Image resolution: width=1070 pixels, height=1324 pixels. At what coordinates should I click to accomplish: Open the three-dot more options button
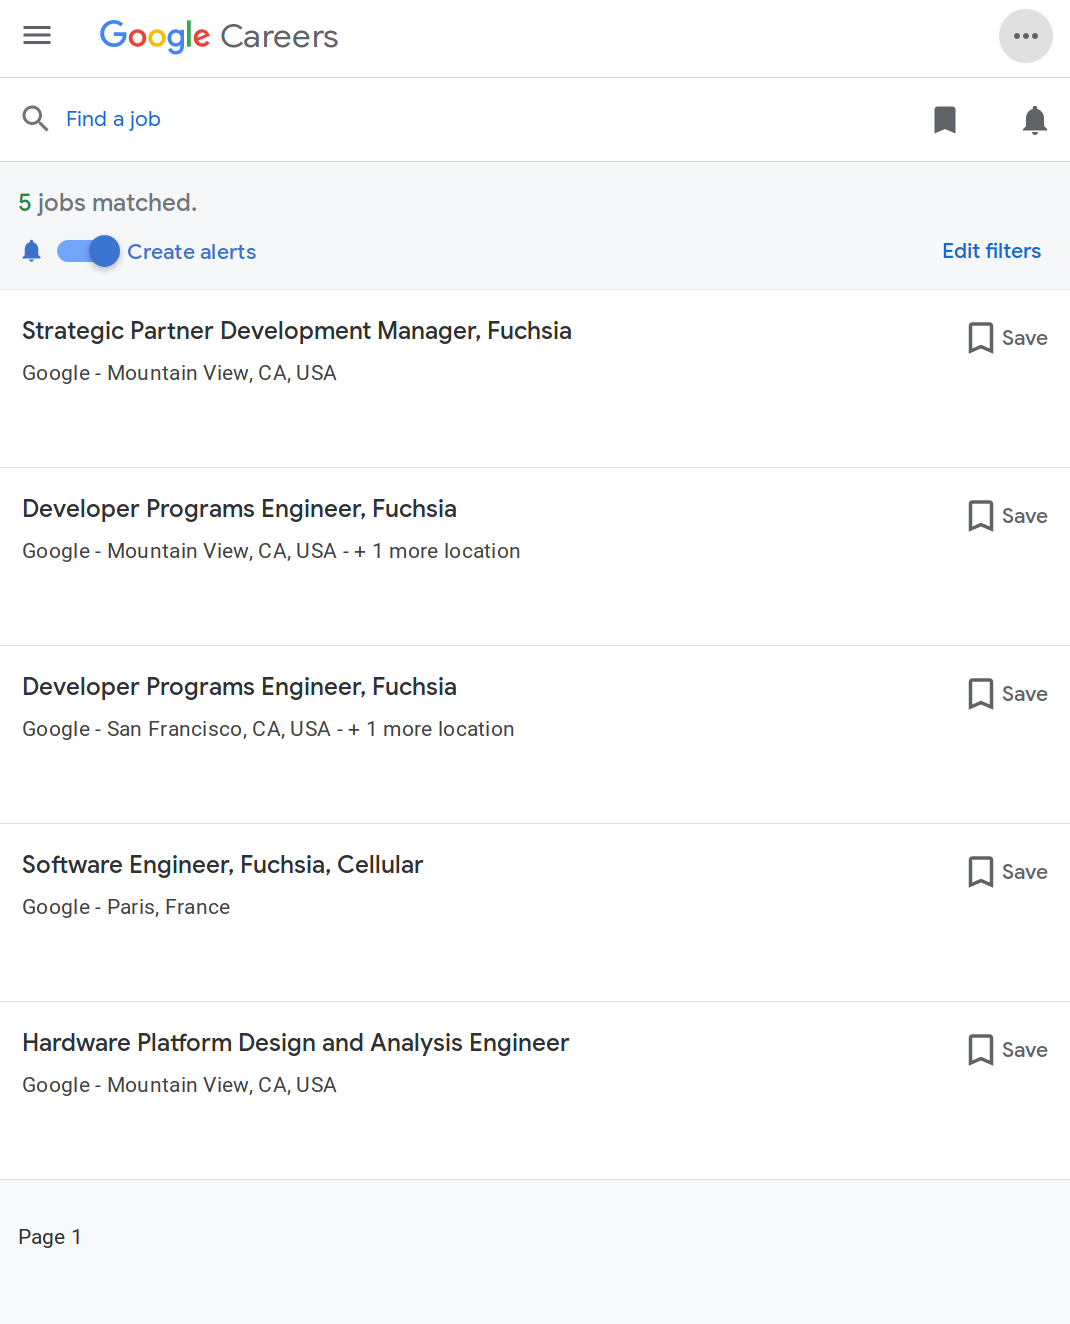coord(1026,36)
